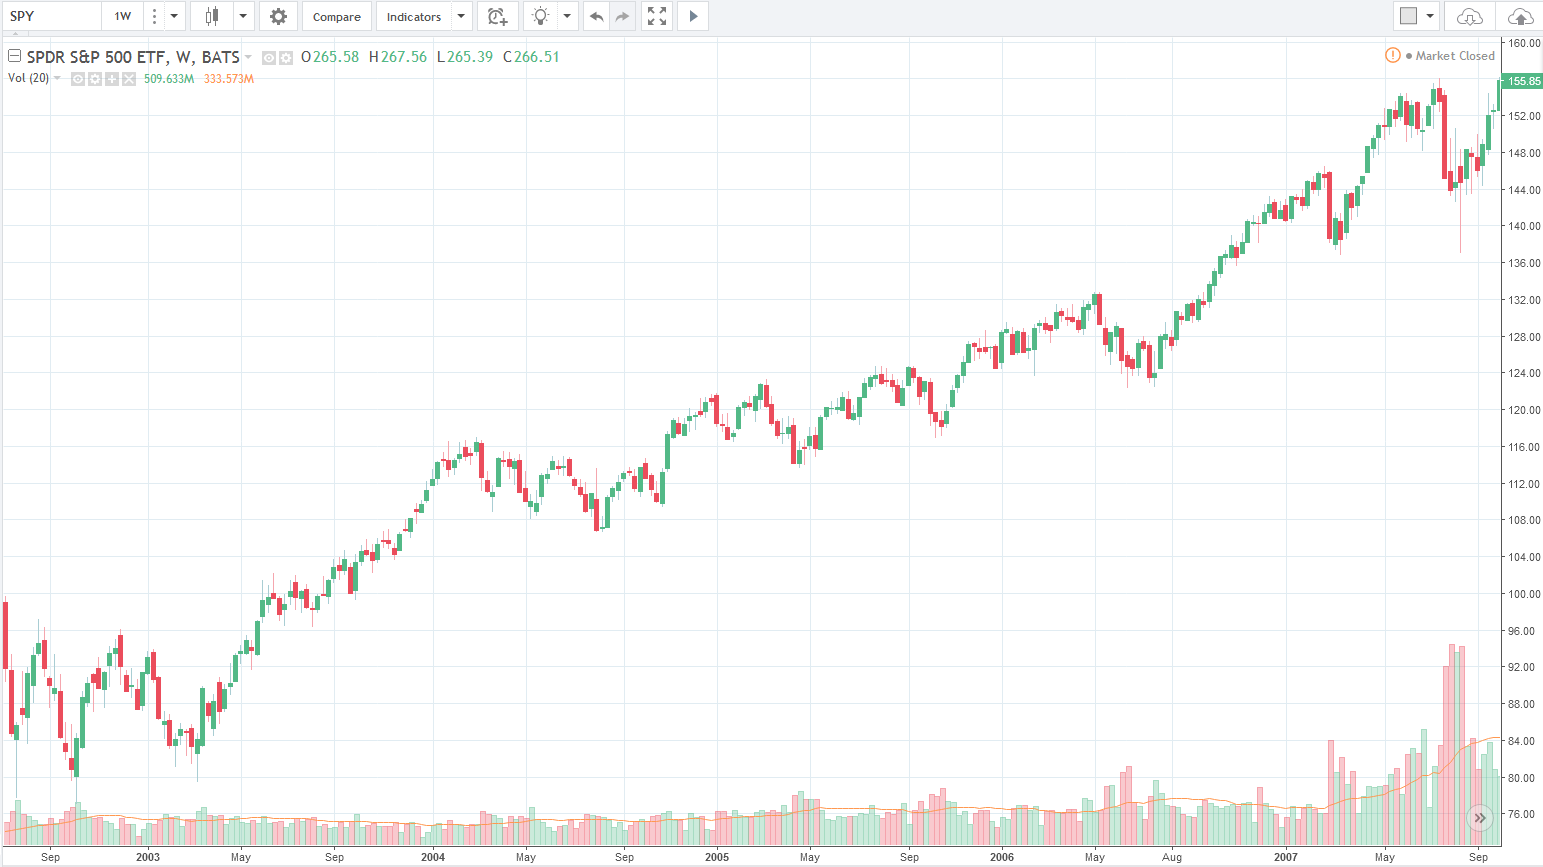Click the 2003 label on time axis
This screenshot has height=867, width=1543.
click(148, 857)
